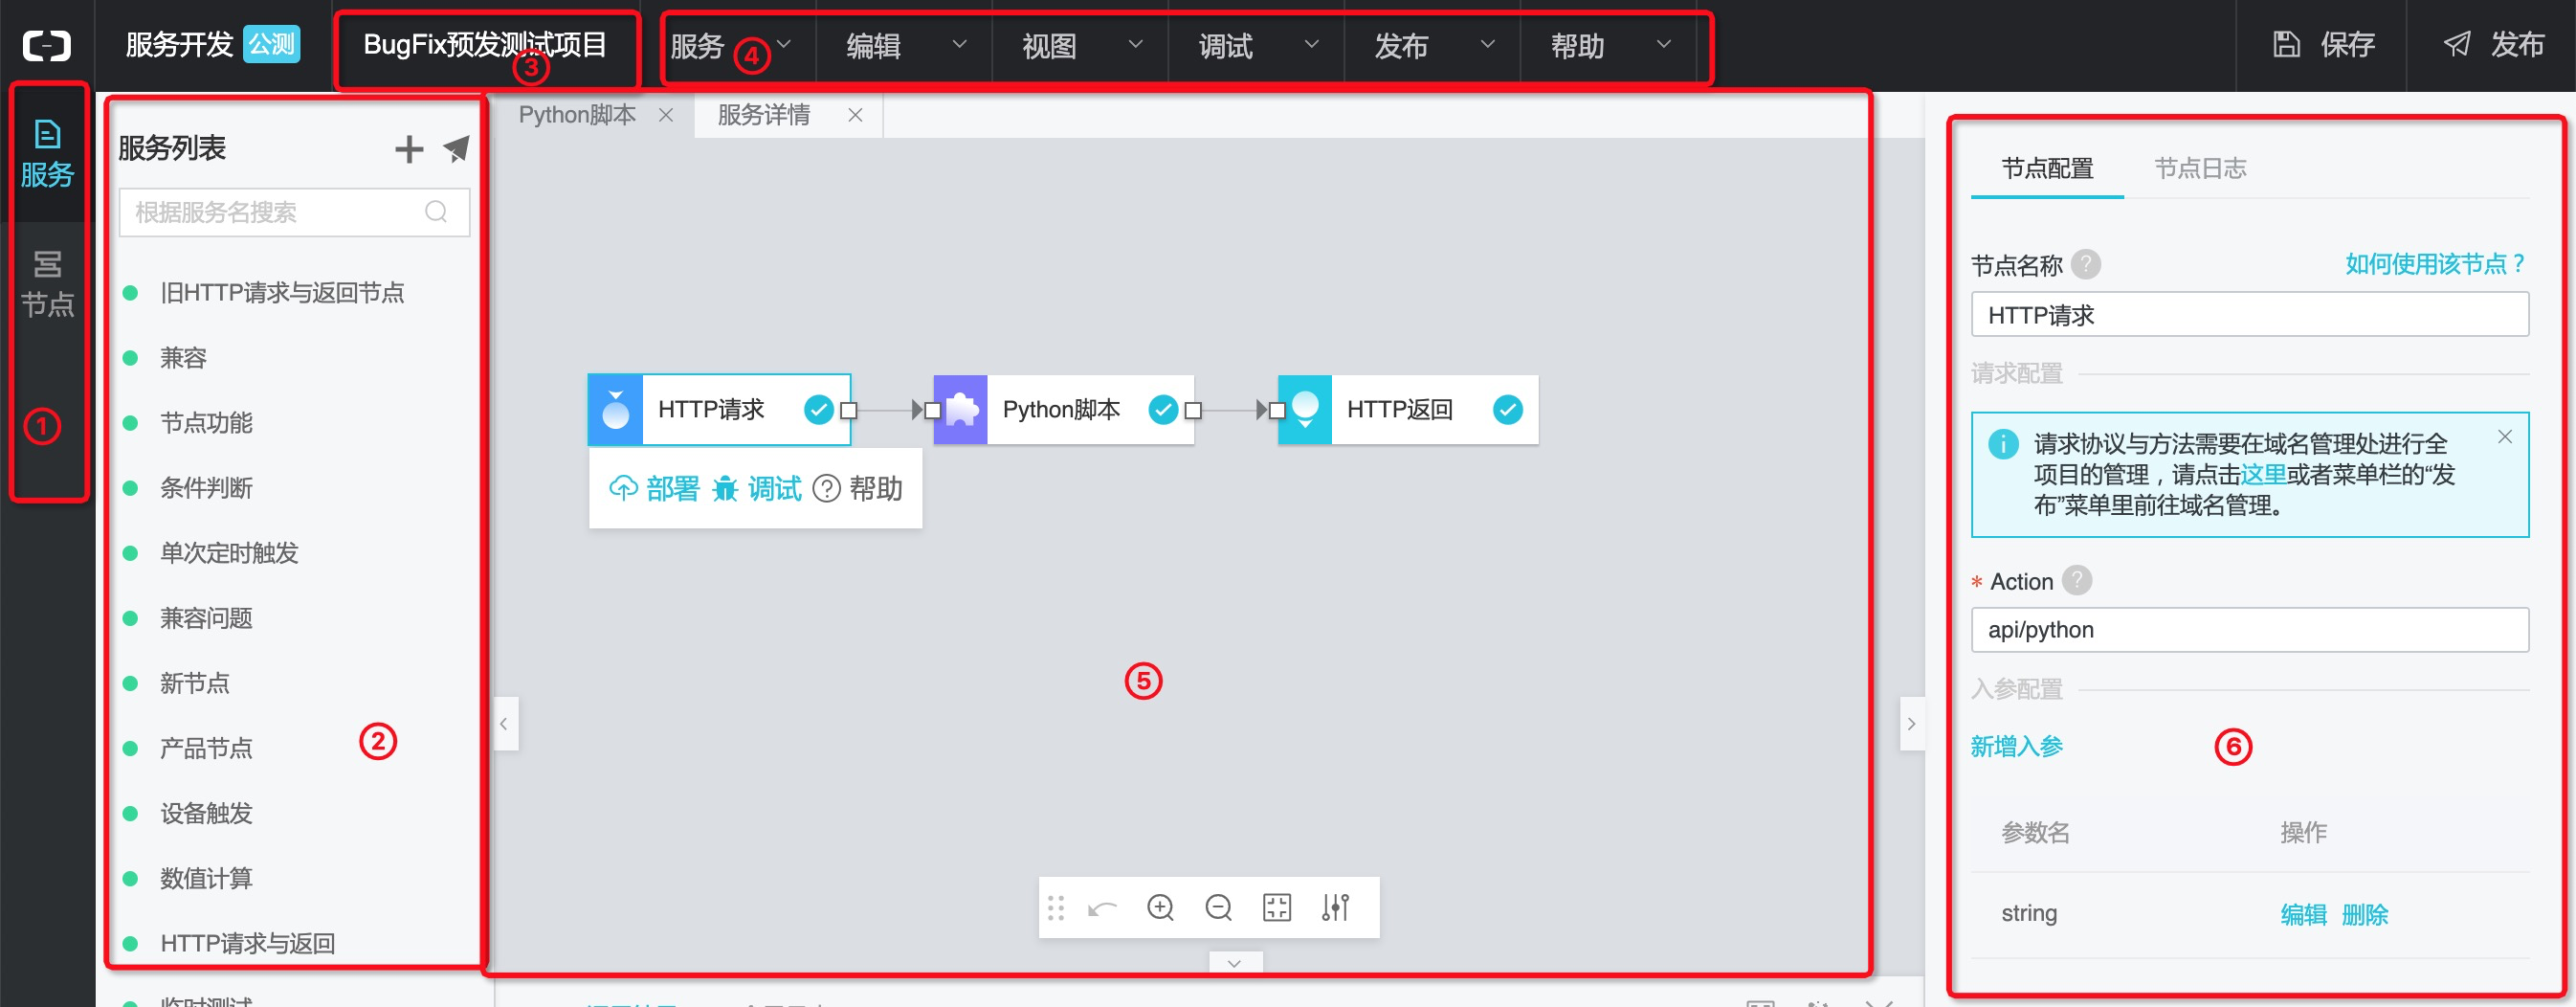Click 部署 in node popup
2576x1007 pixels.
pos(654,489)
